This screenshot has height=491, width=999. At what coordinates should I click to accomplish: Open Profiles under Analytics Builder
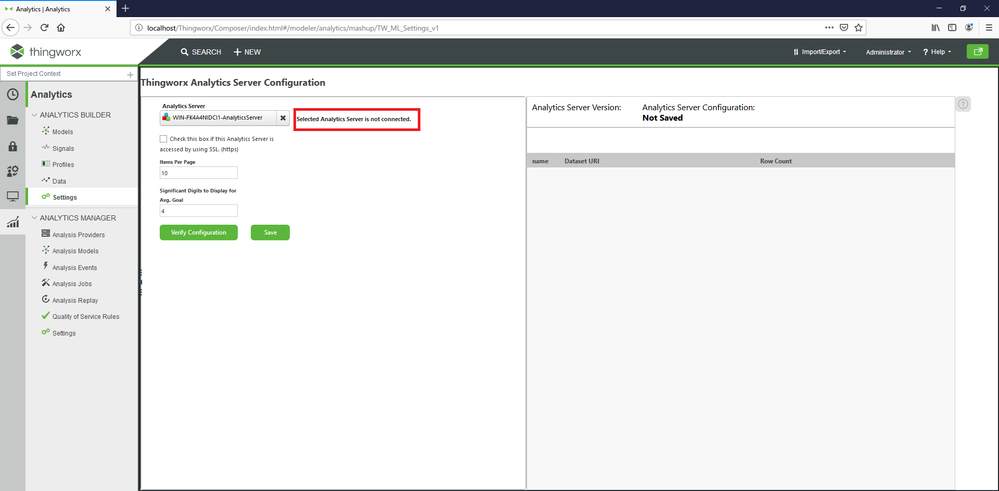click(63, 164)
